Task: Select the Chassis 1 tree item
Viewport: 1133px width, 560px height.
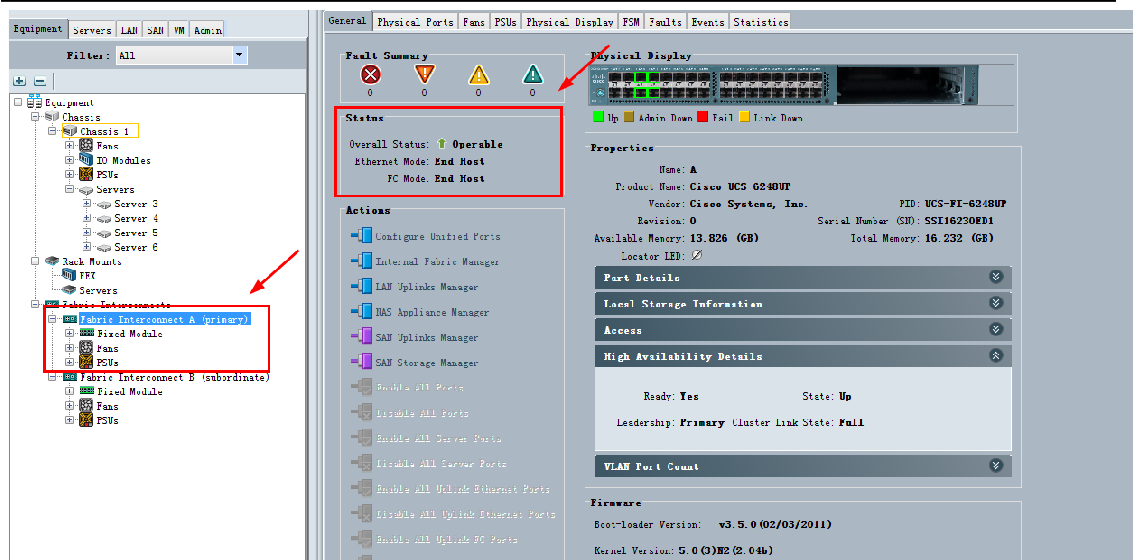Action: pyautogui.click(x=105, y=132)
